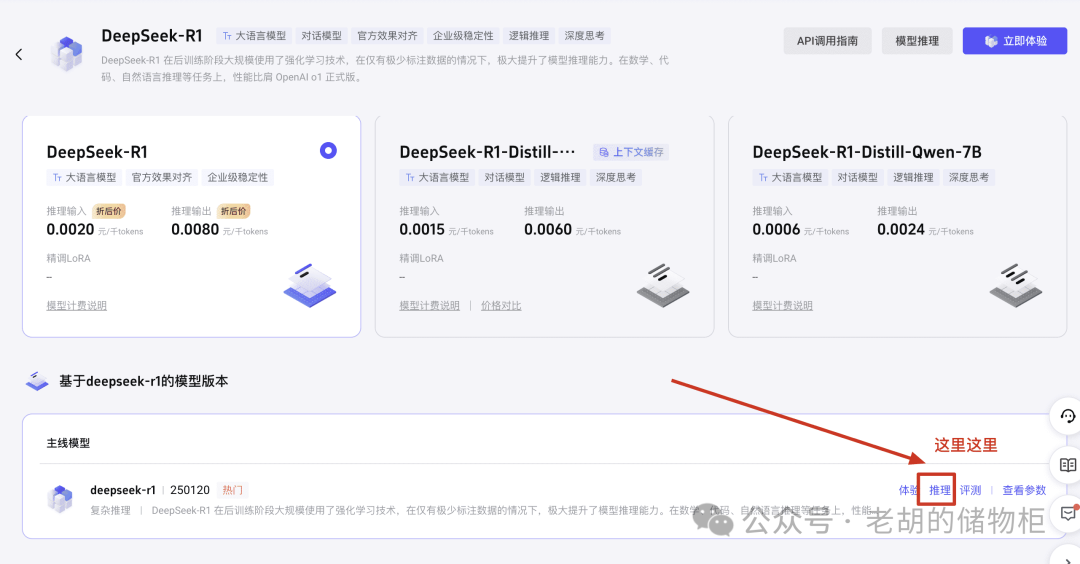Click 评测 in the deepseek-r1 row
This screenshot has width=1080, height=564.
tap(970, 490)
